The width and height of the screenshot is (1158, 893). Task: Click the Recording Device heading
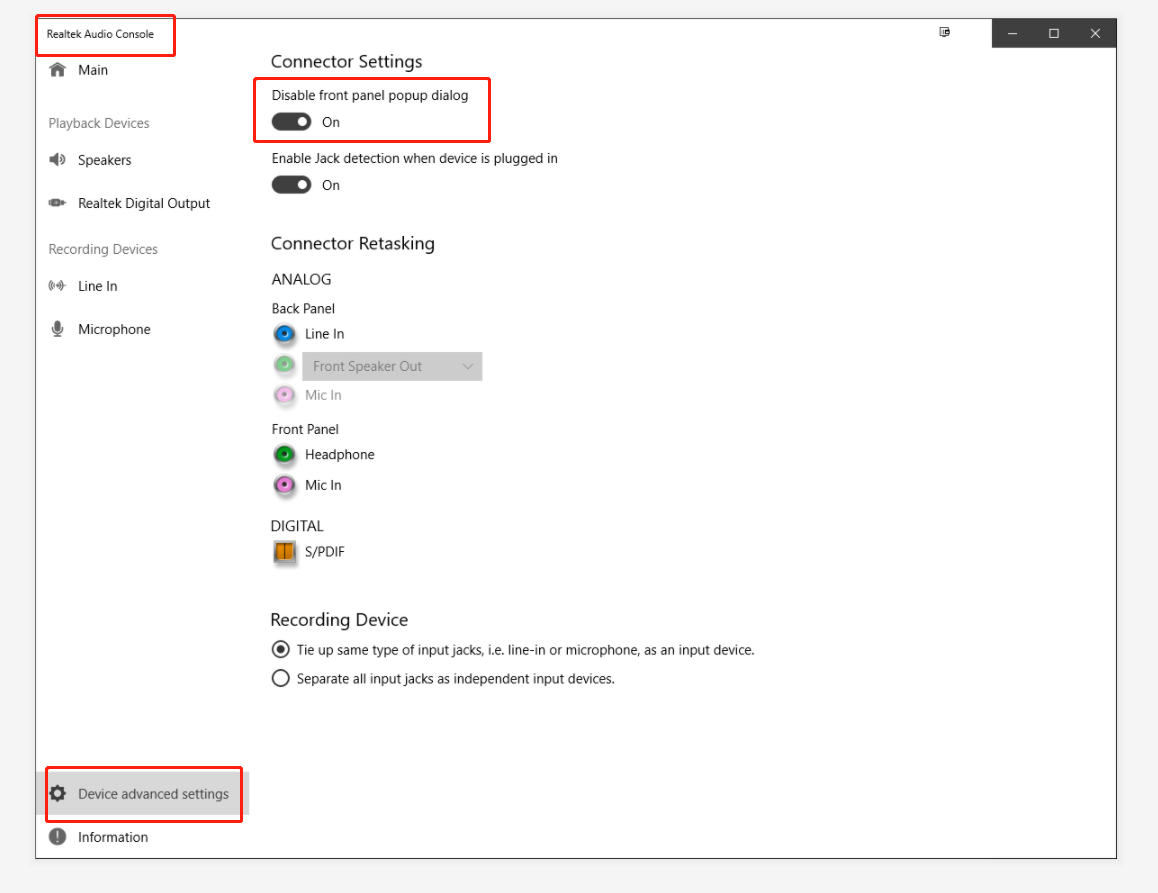[339, 620]
